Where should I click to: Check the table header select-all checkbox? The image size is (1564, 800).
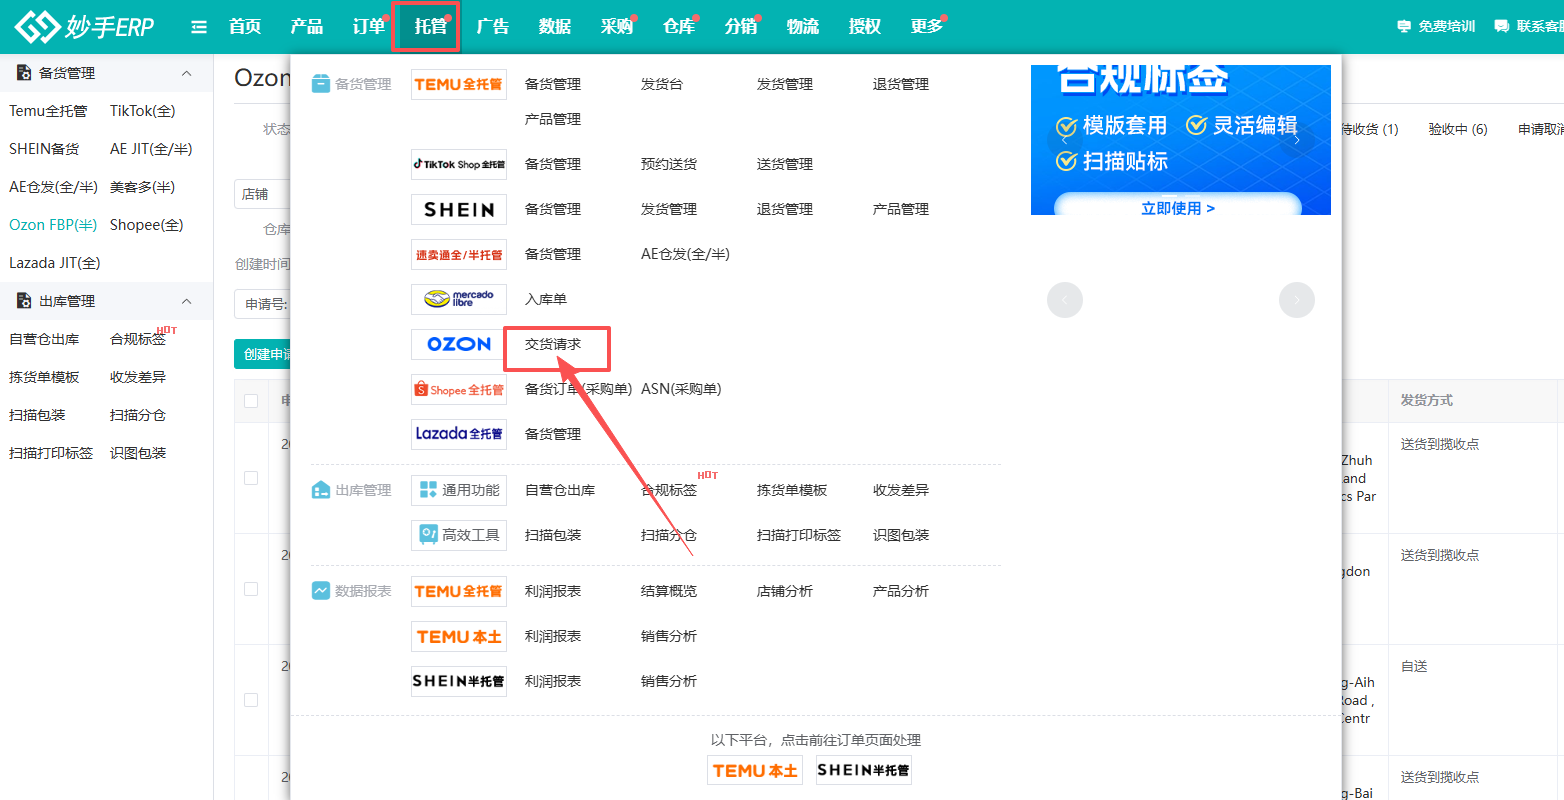(x=251, y=401)
